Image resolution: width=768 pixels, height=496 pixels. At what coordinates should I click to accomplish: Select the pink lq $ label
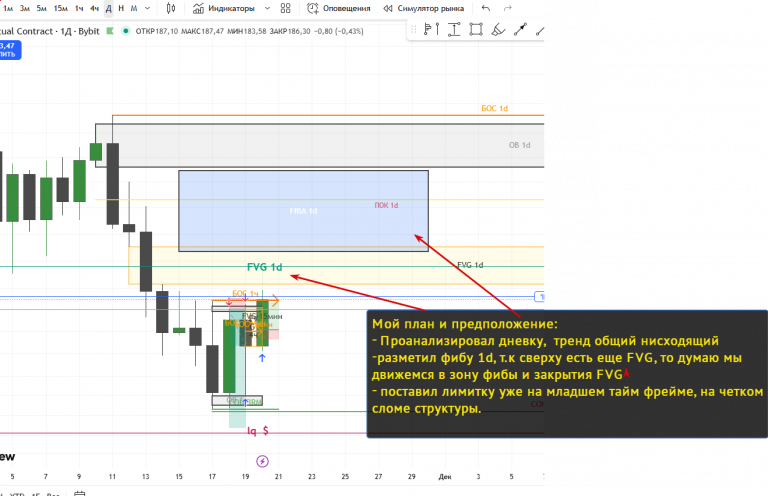[x=258, y=431]
